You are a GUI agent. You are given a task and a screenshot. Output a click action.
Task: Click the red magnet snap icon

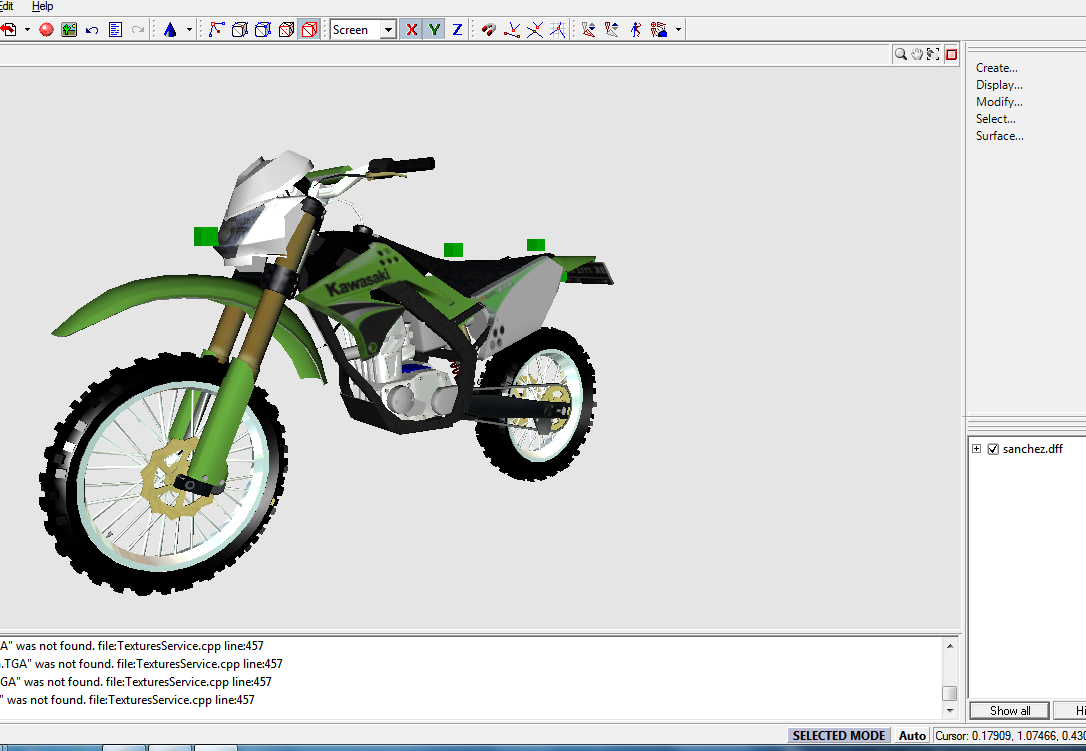[489, 30]
